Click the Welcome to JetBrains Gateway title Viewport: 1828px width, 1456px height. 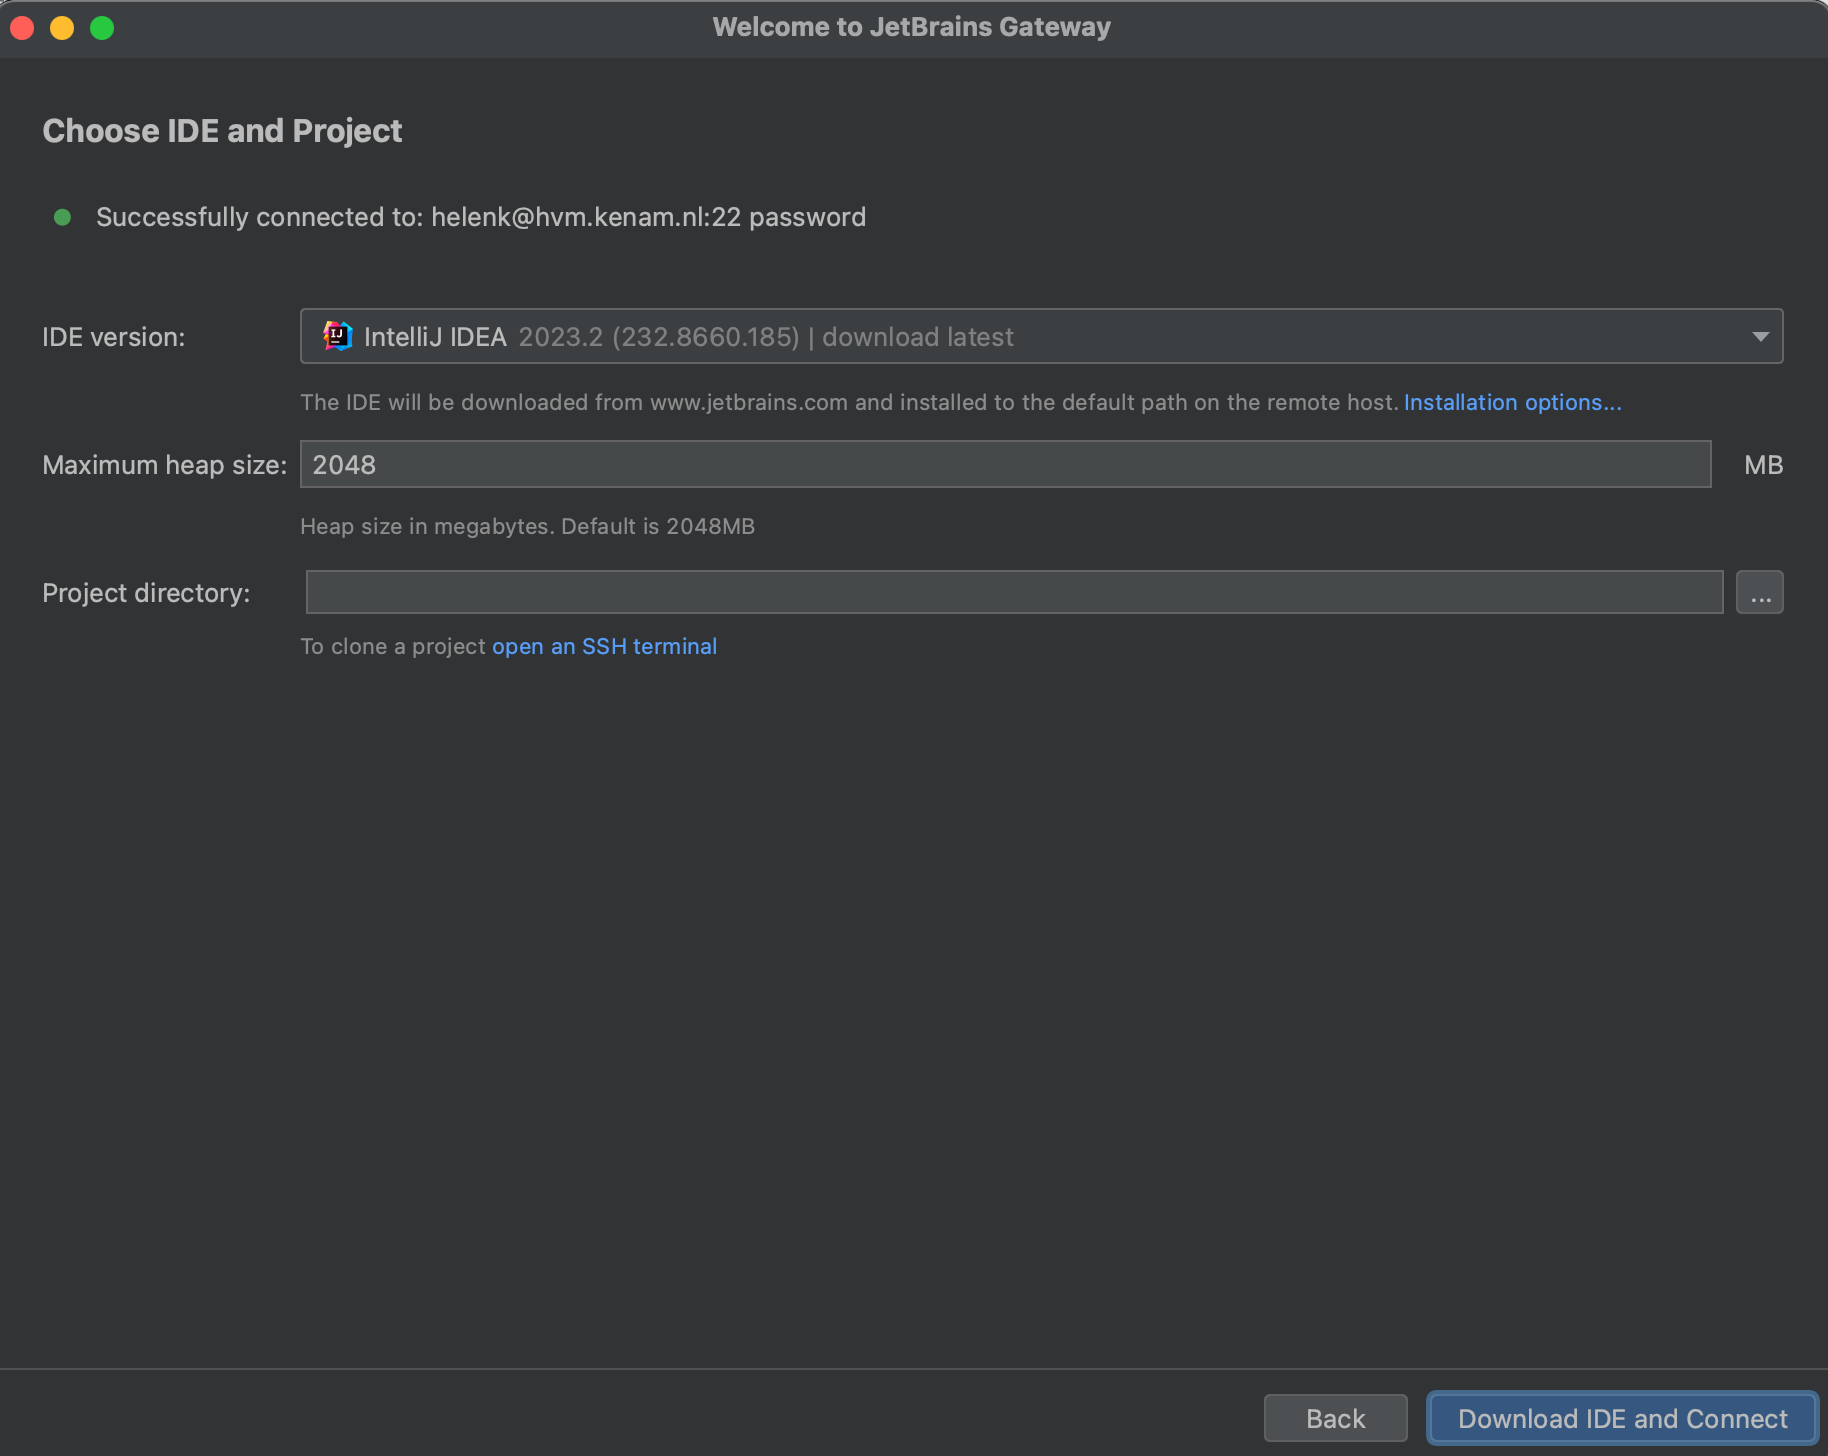coord(911,27)
